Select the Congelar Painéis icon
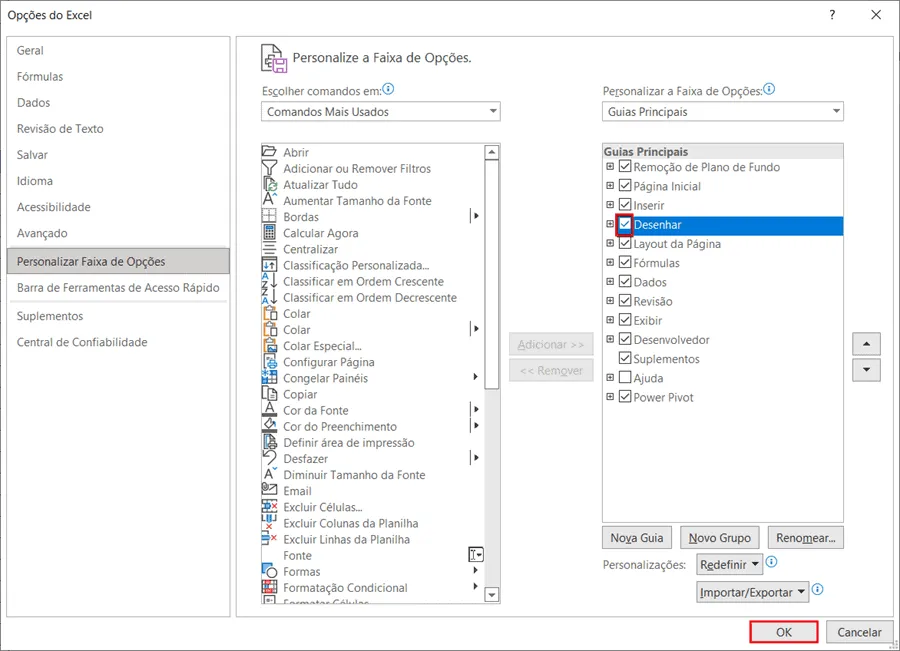This screenshot has height=651, width=900. [269, 378]
